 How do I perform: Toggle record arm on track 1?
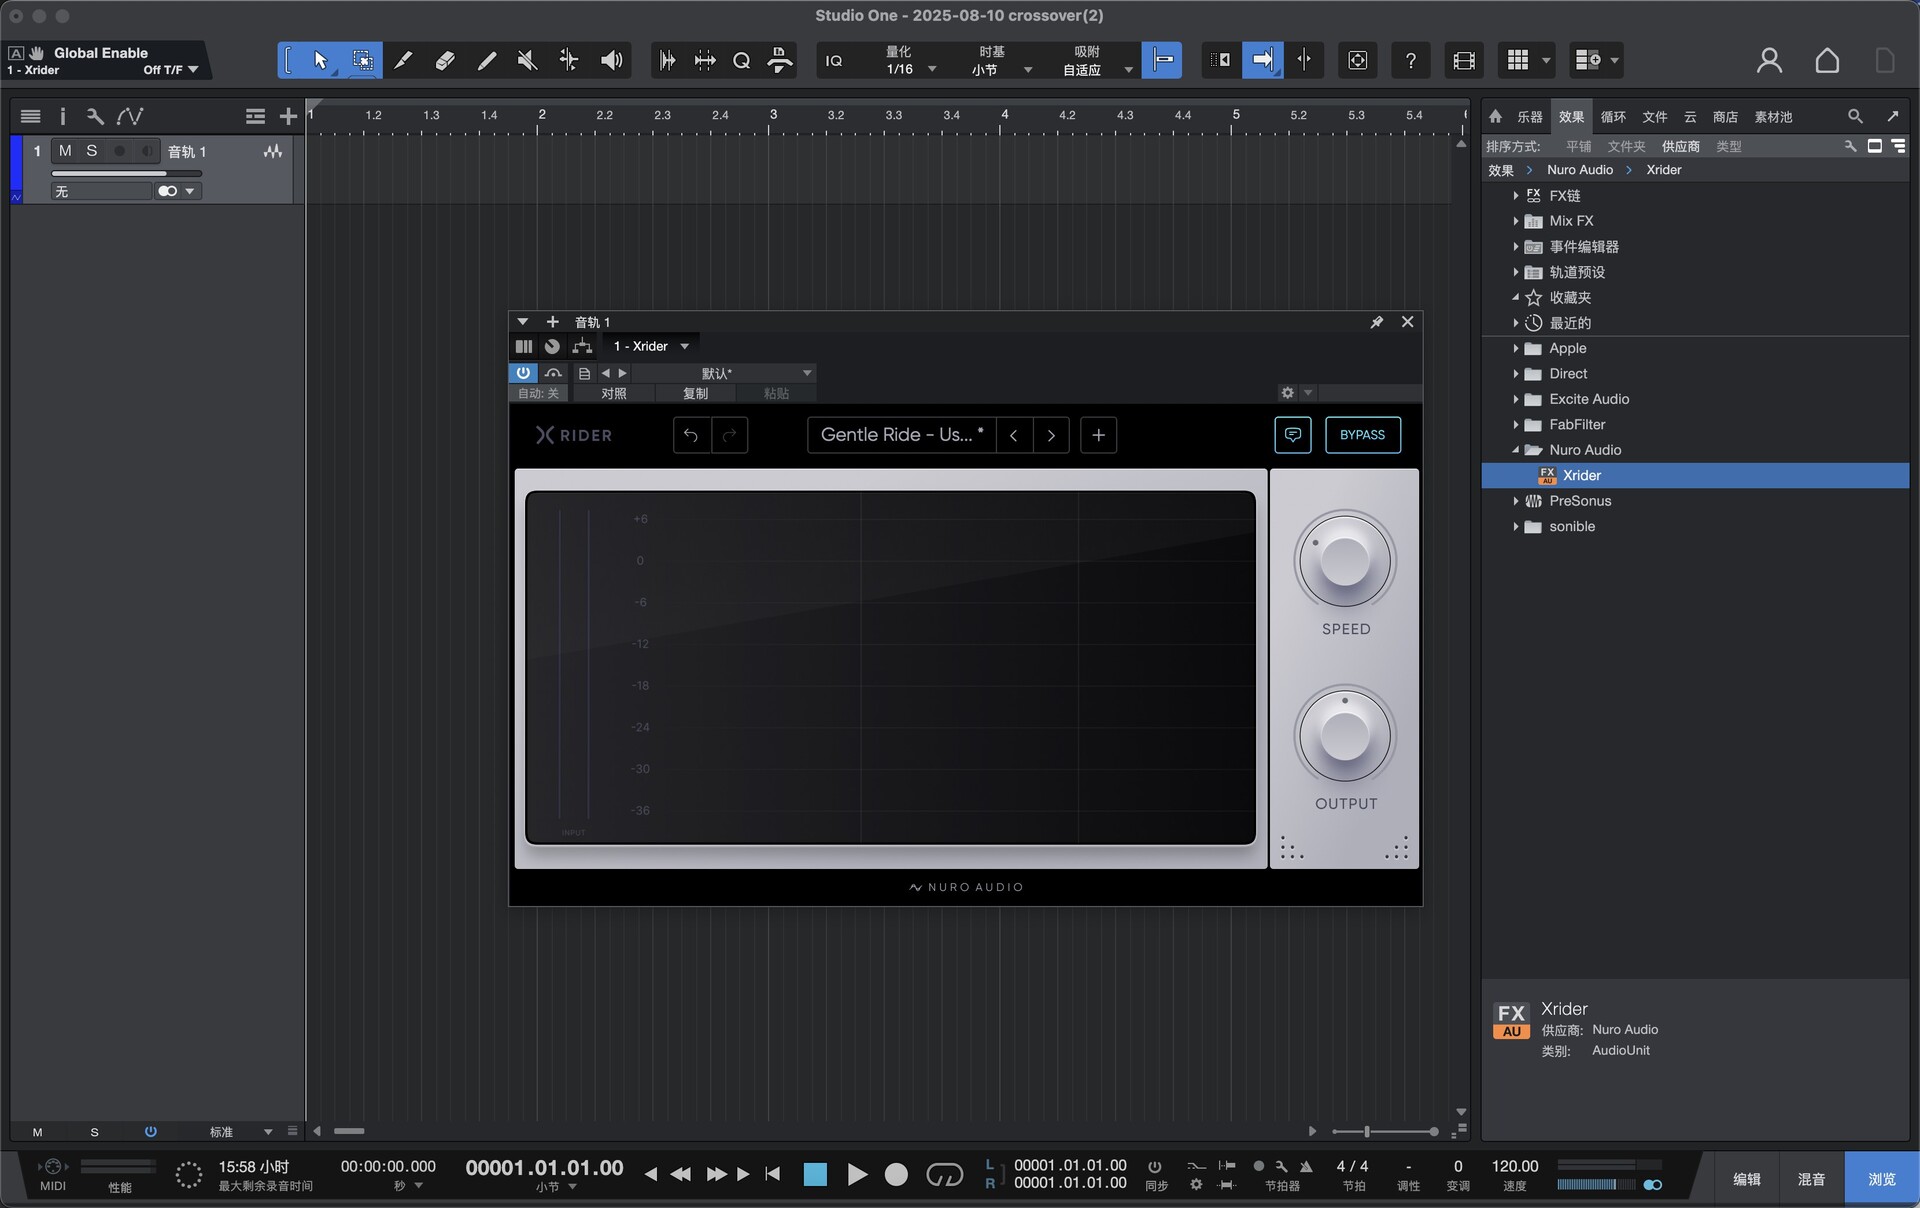coord(120,151)
